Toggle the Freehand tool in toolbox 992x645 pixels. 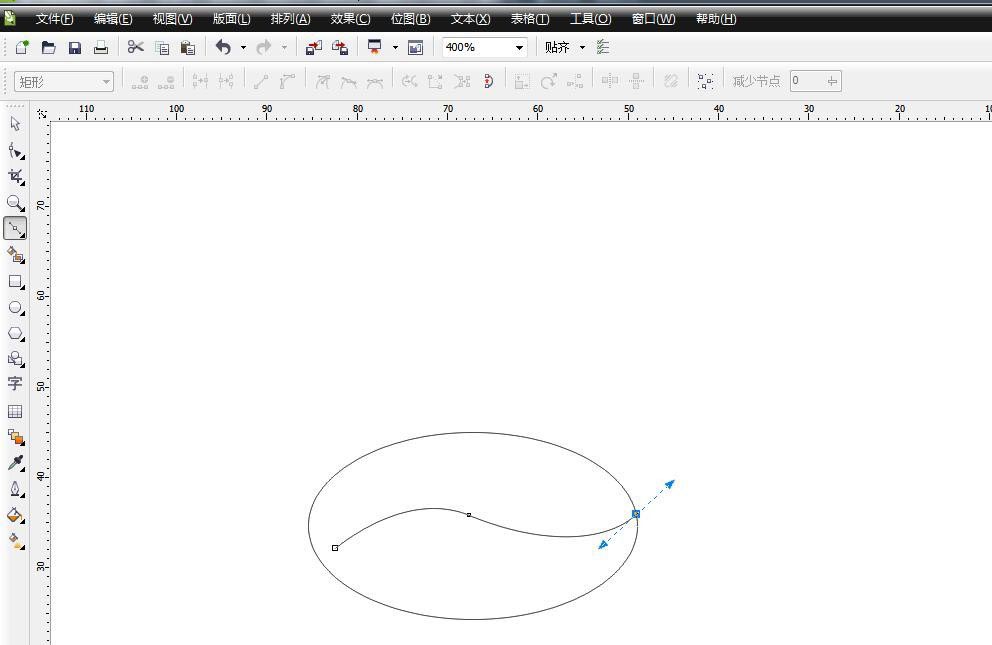[x=15, y=229]
